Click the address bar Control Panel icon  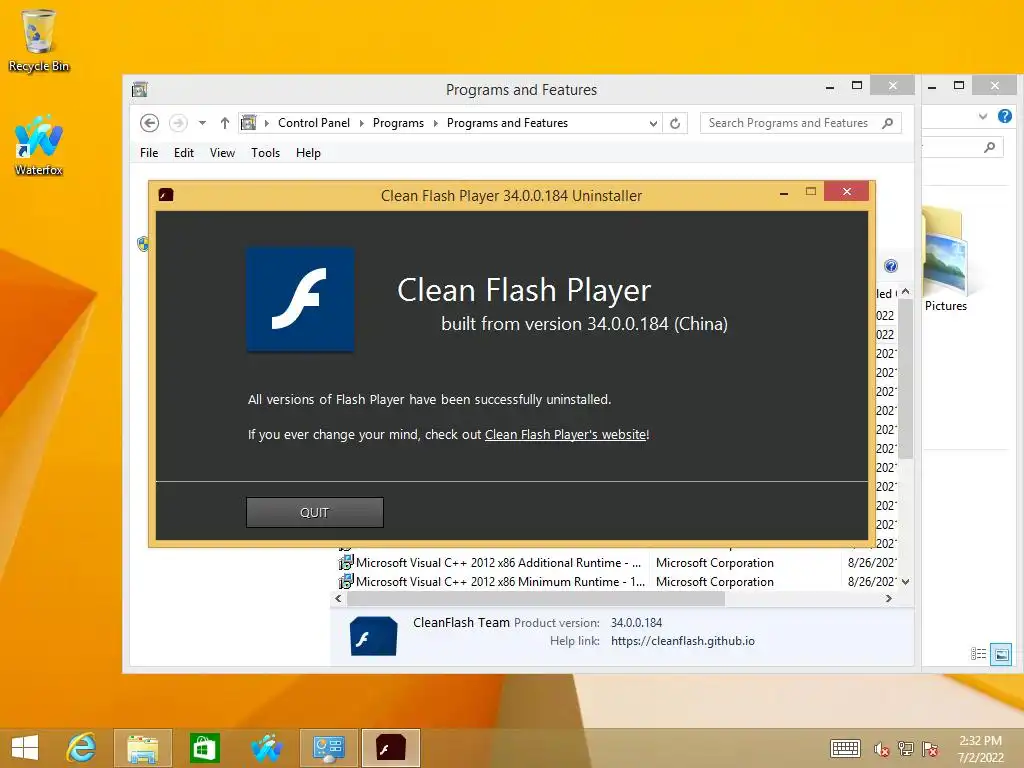(249, 122)
